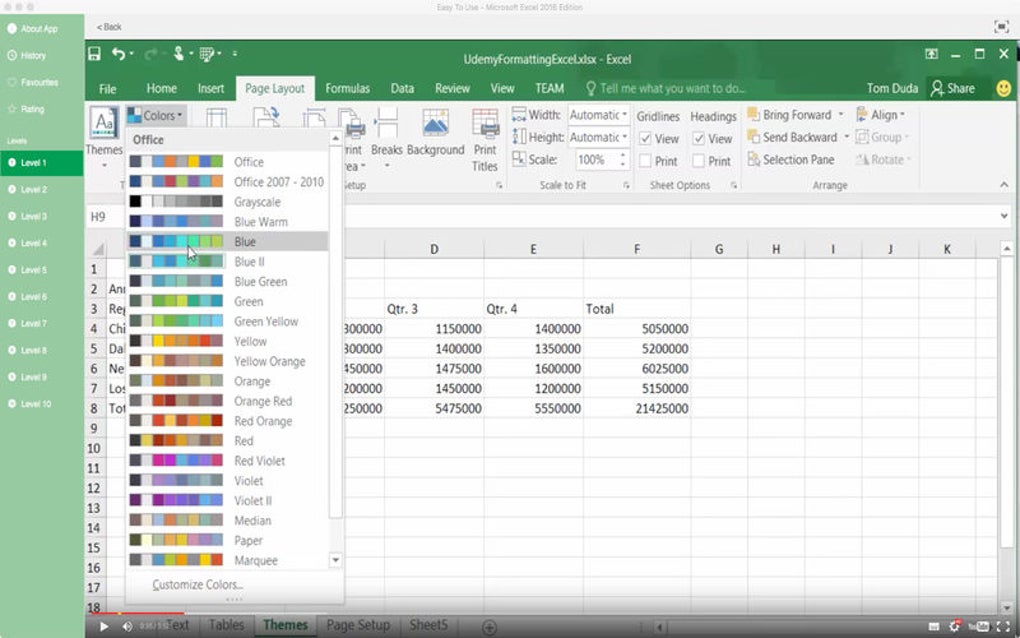
Task: Choose the Yellow Orange color theme
Action: [x=227, y=361]
